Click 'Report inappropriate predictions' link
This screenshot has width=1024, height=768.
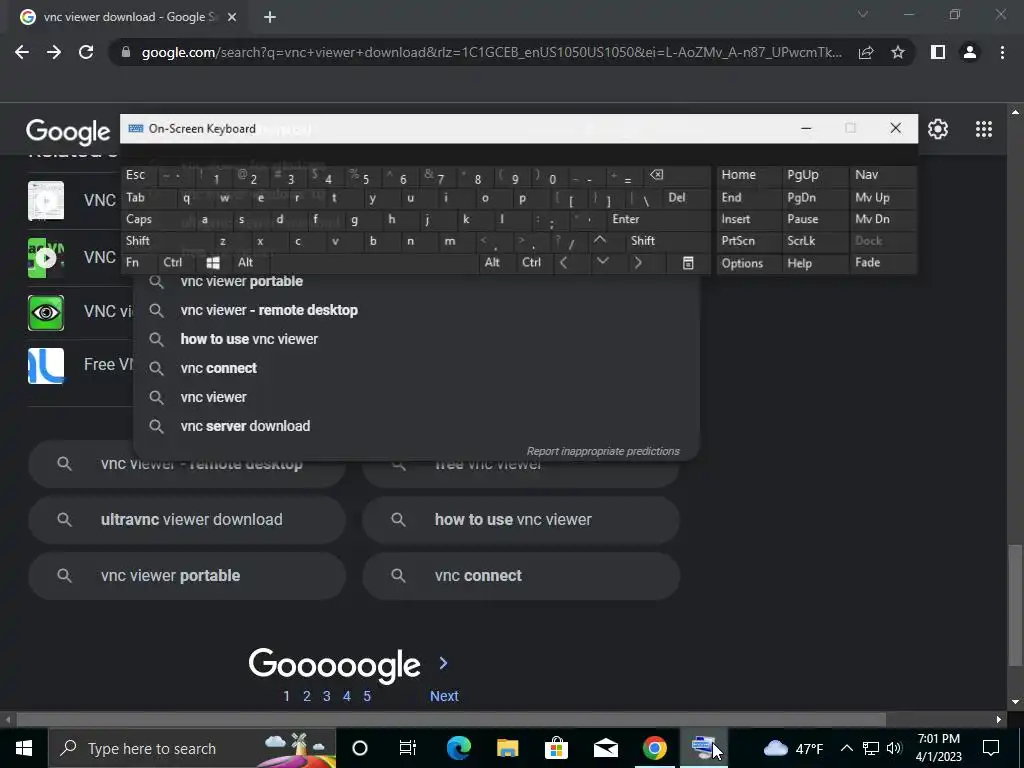pyautogui.click(x=603, y=451)
